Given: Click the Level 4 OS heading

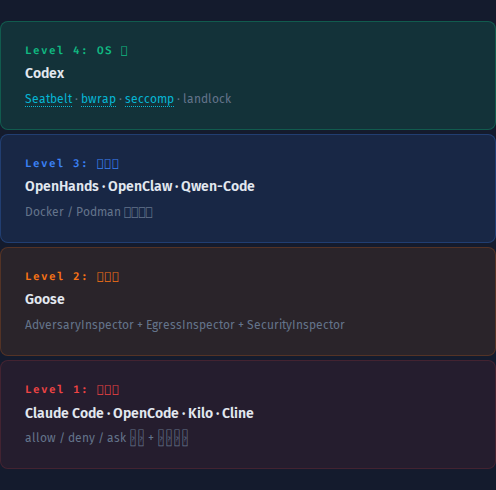Looking at the screenshot, I should point(76,50).
